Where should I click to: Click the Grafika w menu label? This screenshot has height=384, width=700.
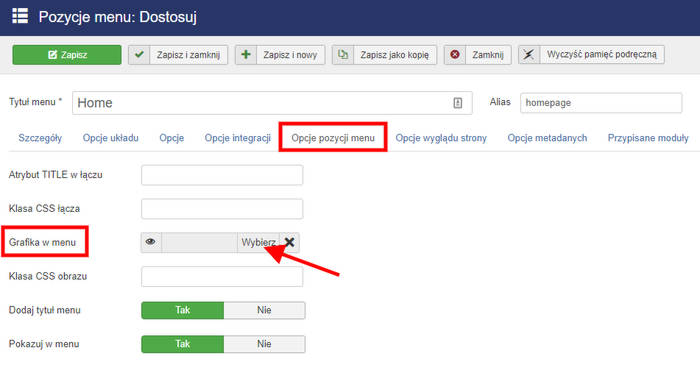42,242
